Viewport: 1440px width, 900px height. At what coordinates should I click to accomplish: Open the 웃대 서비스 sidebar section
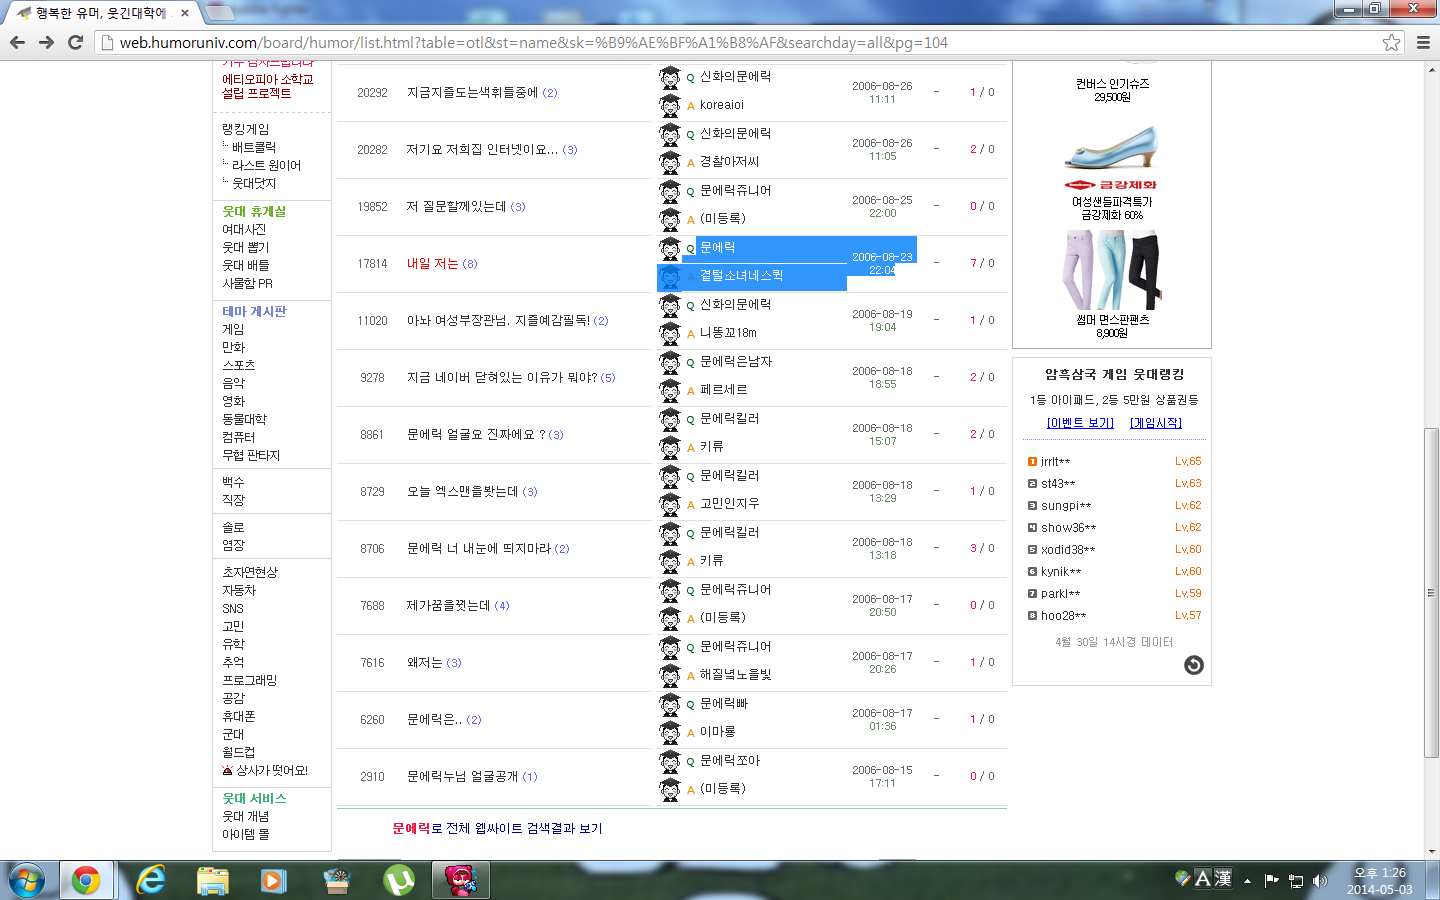pos(254,798)
